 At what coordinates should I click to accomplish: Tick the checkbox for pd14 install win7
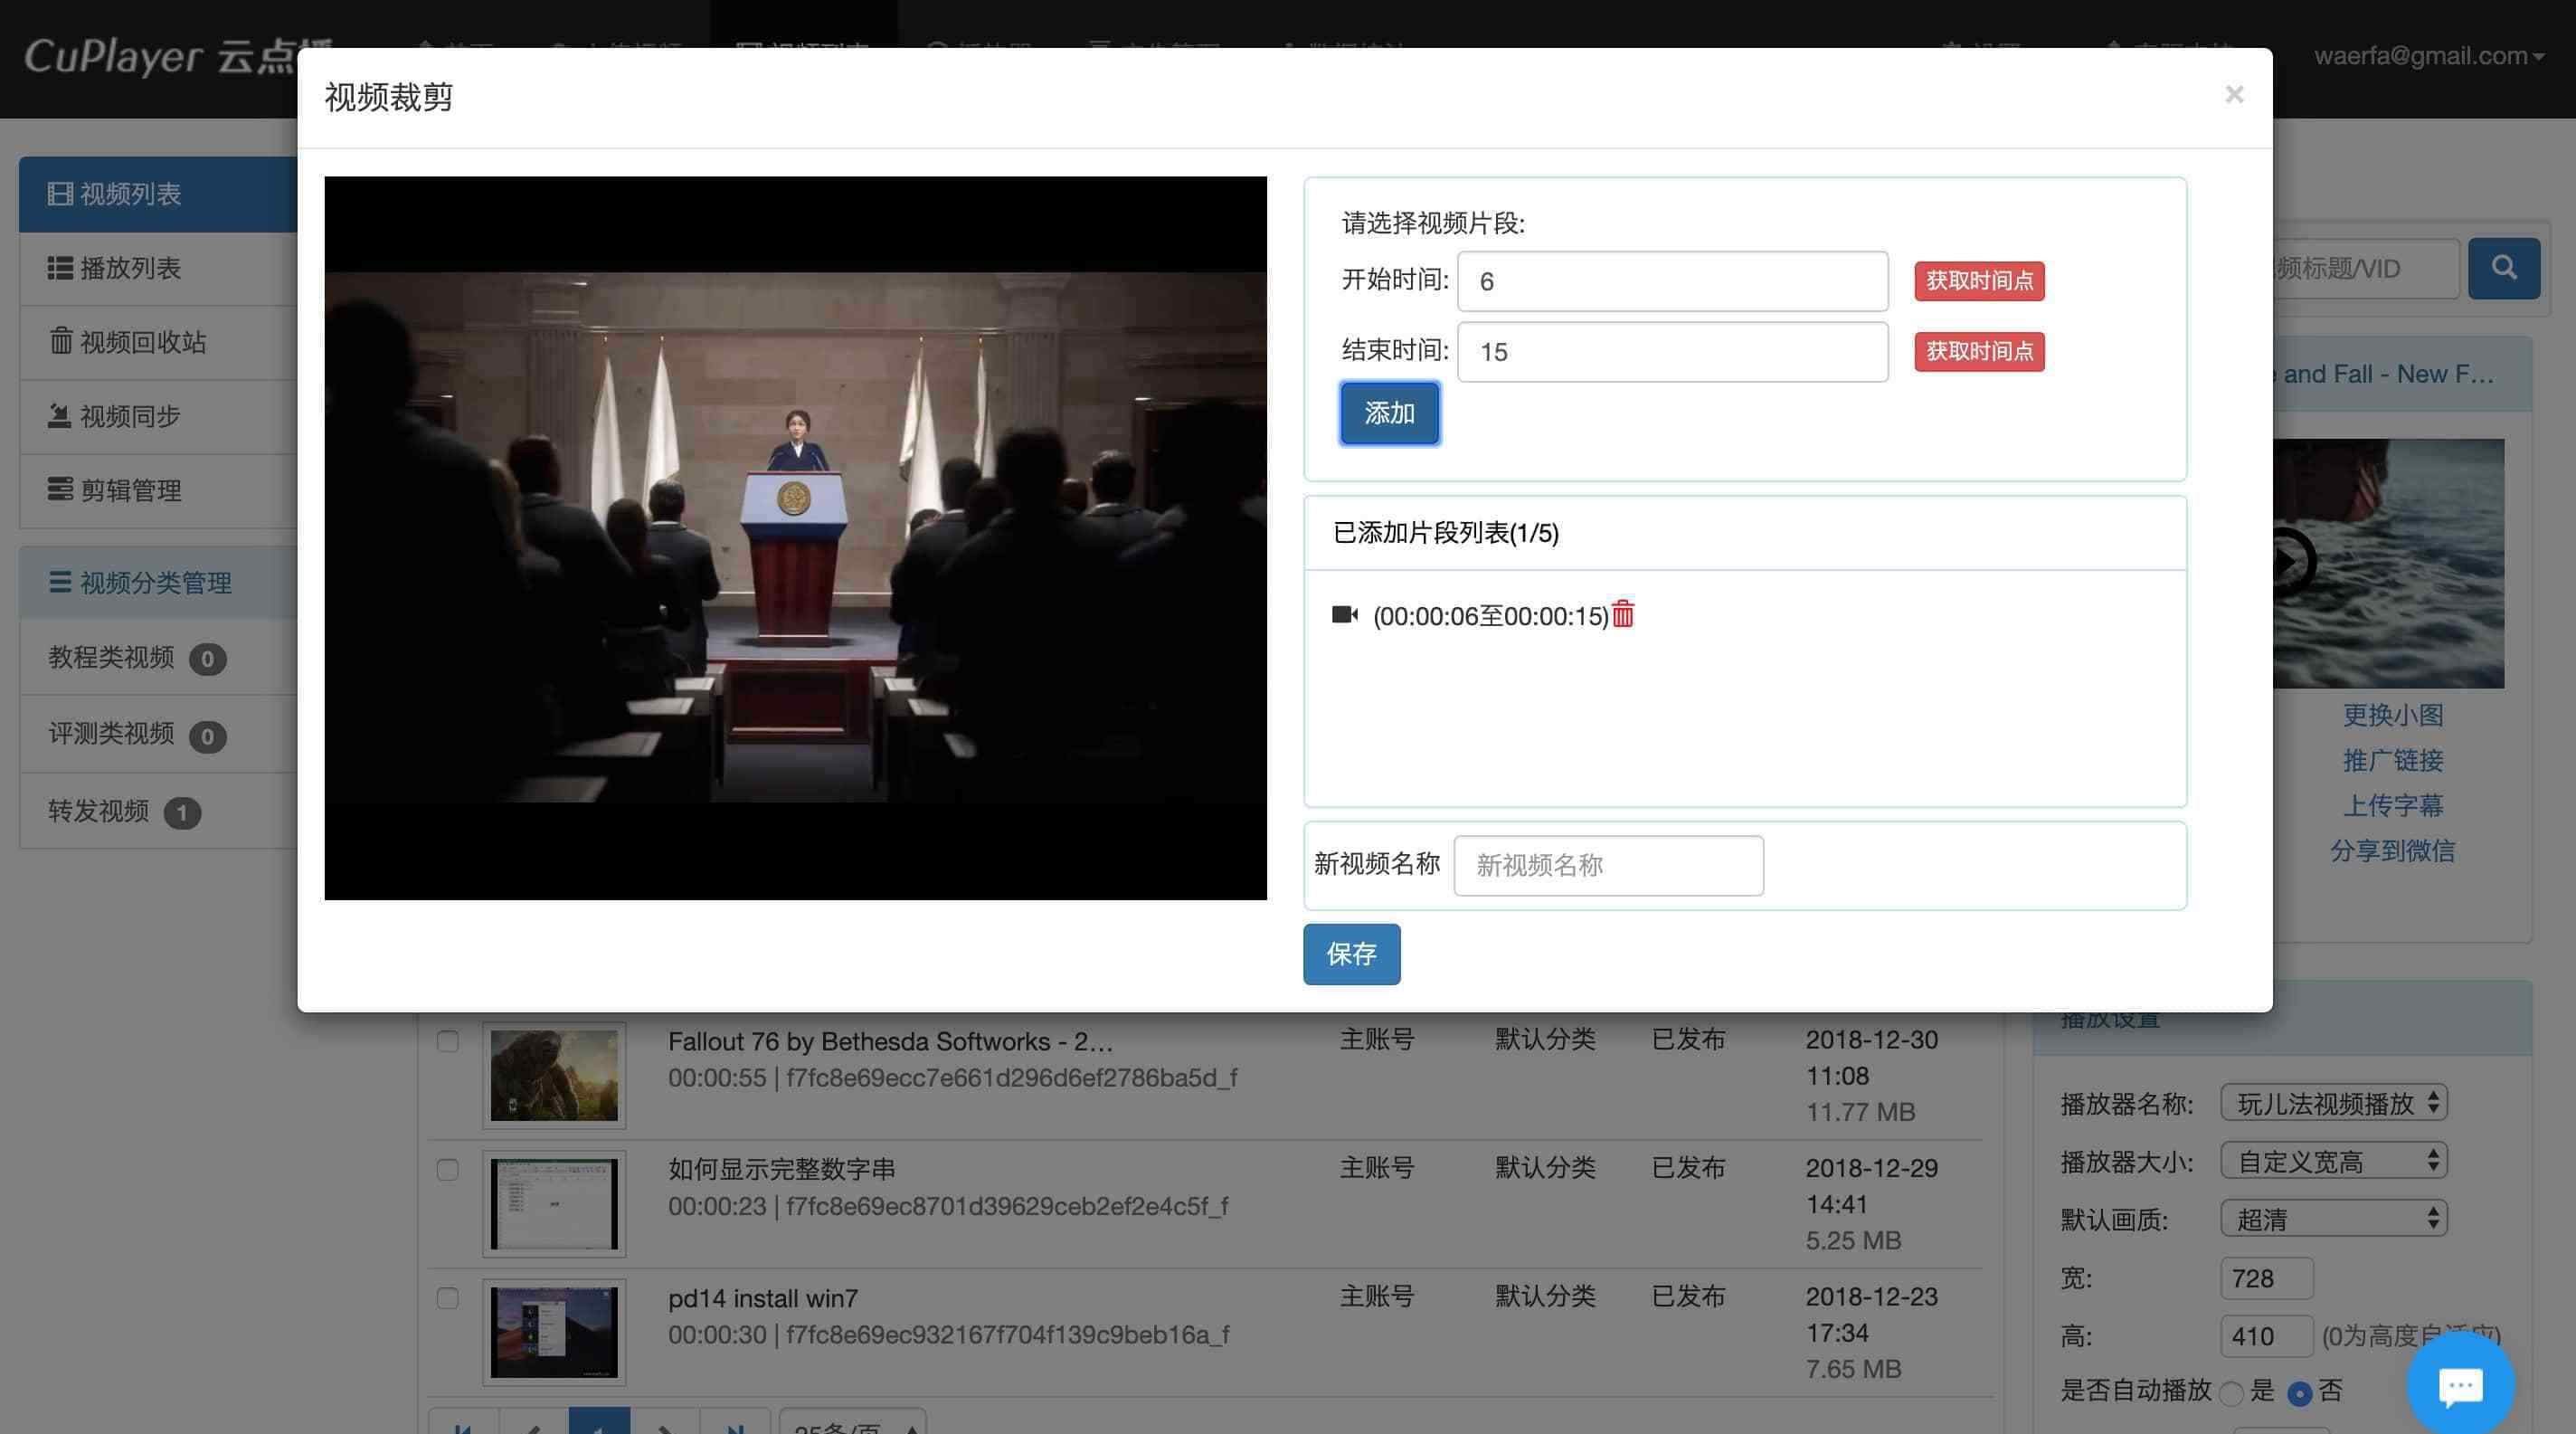click(x=447, y=1298)
